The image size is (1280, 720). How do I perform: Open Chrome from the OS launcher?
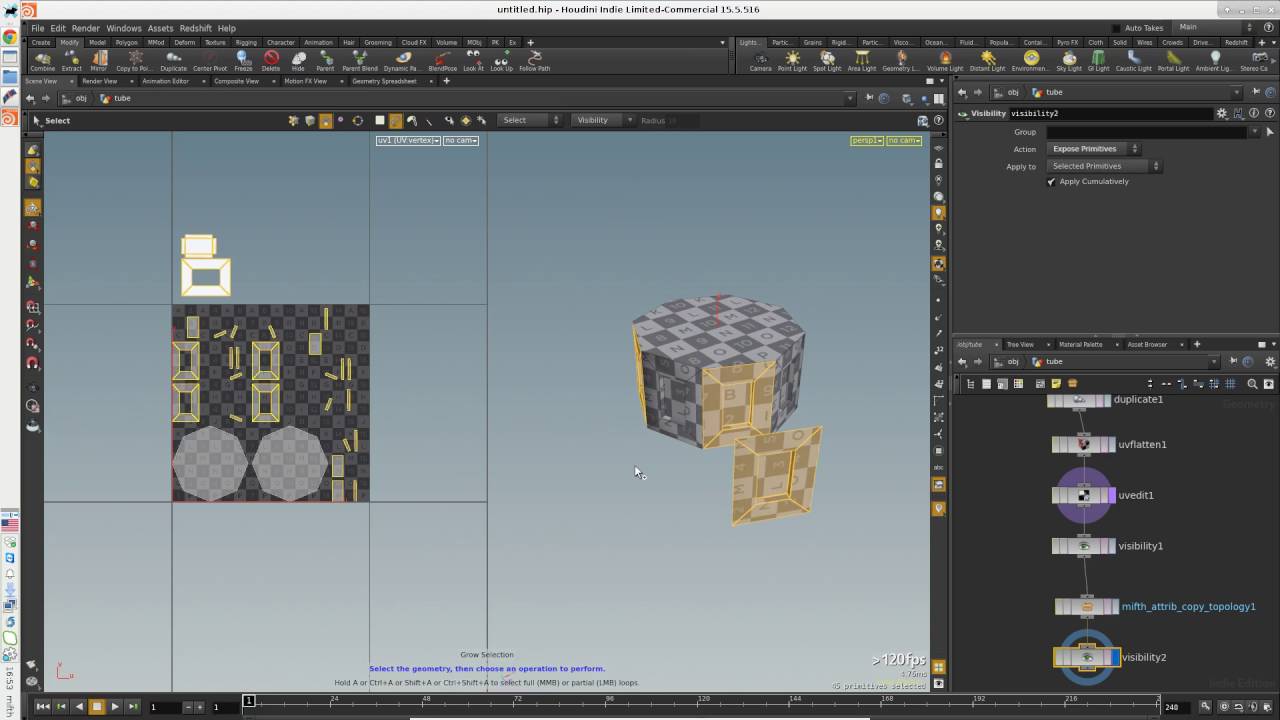9,38
